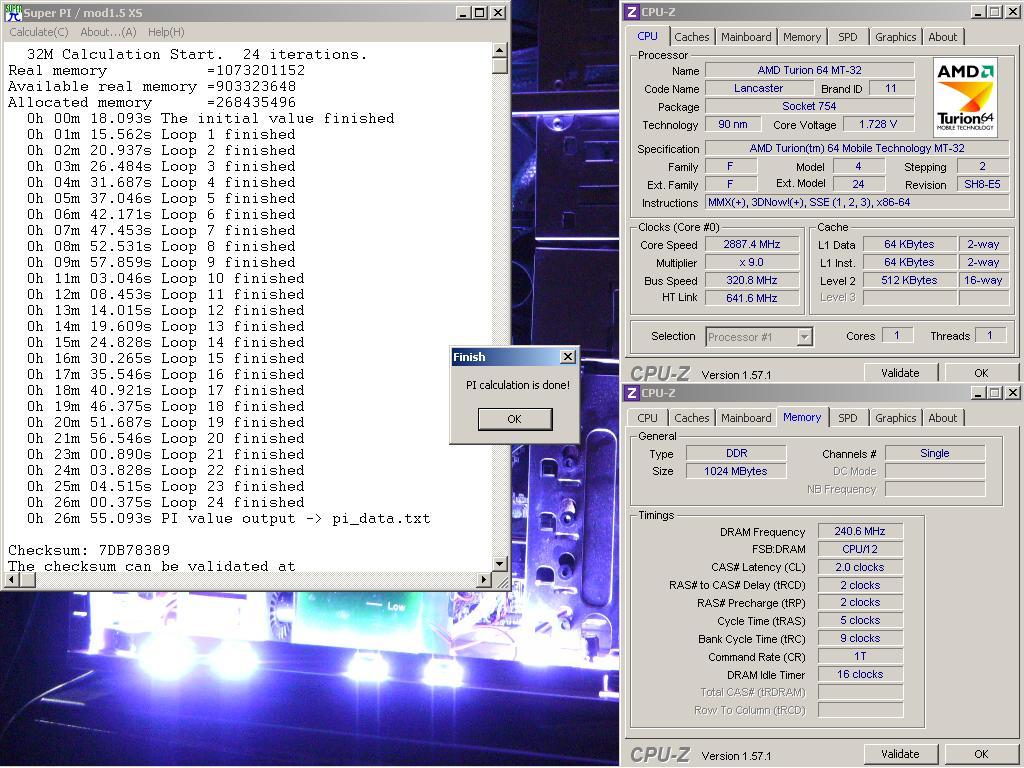Expand the Processor #1 selection dropdown
Image resolution: width=1024 pixels, height=768 pixels.
[x=805, y=337]
